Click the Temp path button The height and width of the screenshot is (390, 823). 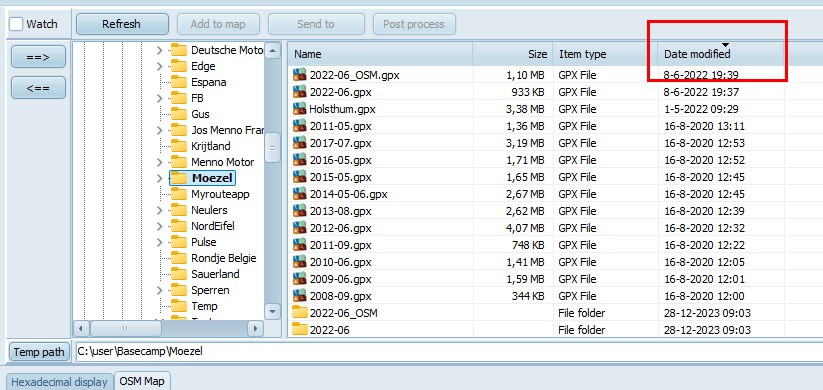39,352
